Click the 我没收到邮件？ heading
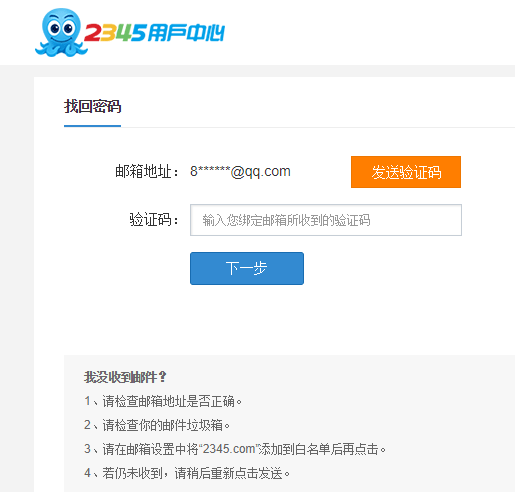This screenshot has height=492, width=515. point(125,377)
